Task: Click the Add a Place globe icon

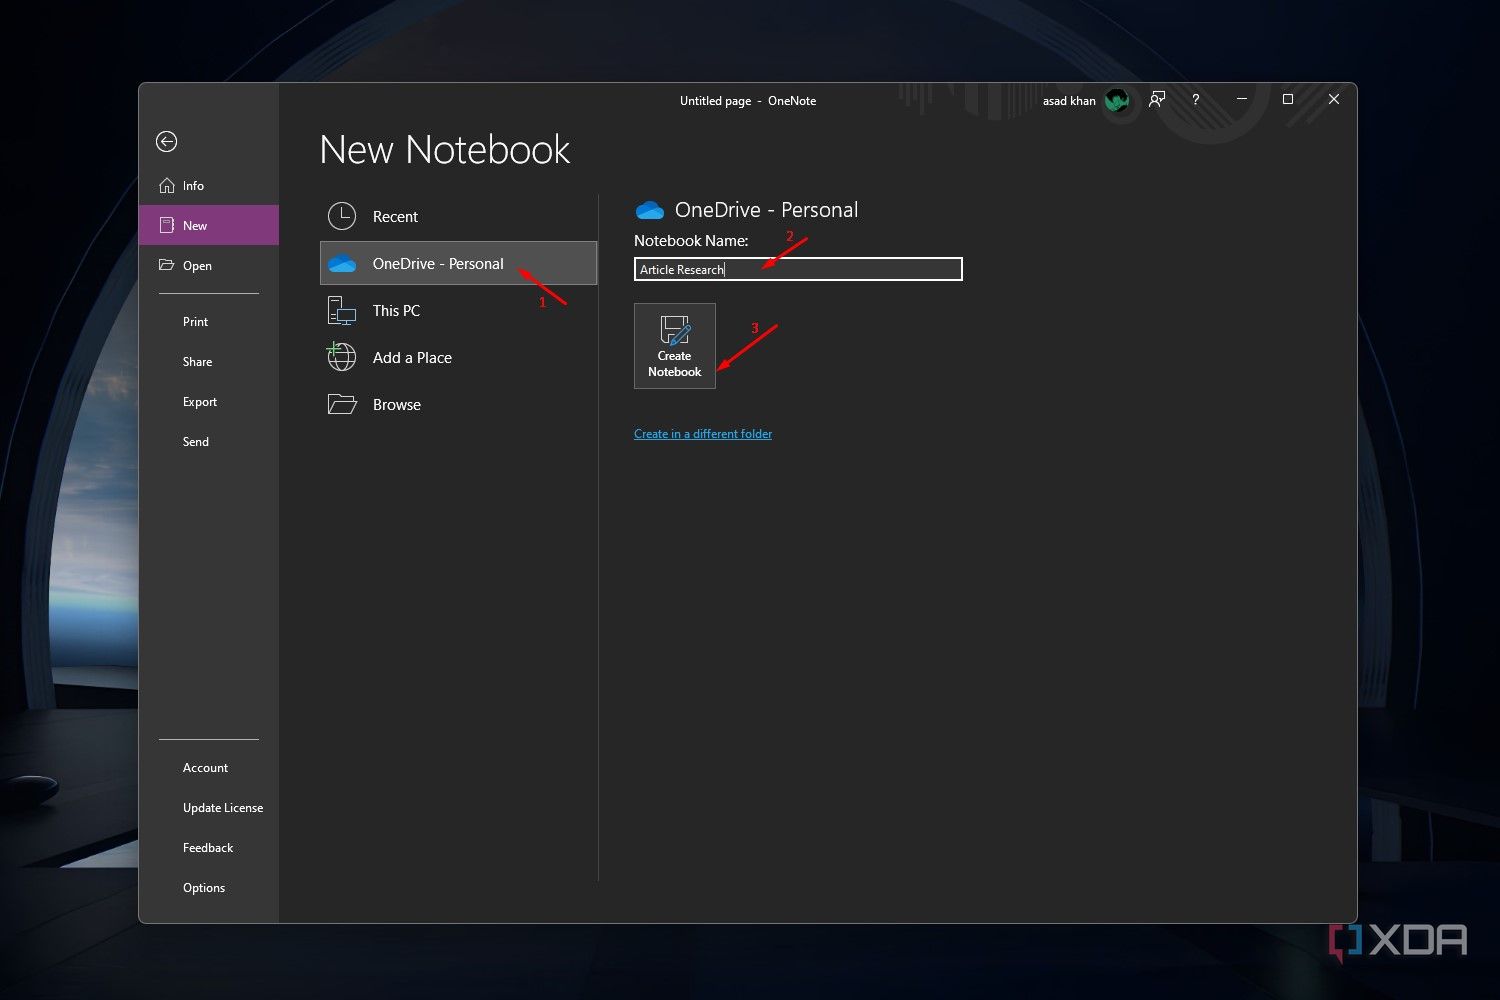Action: [x=341, y=357]
